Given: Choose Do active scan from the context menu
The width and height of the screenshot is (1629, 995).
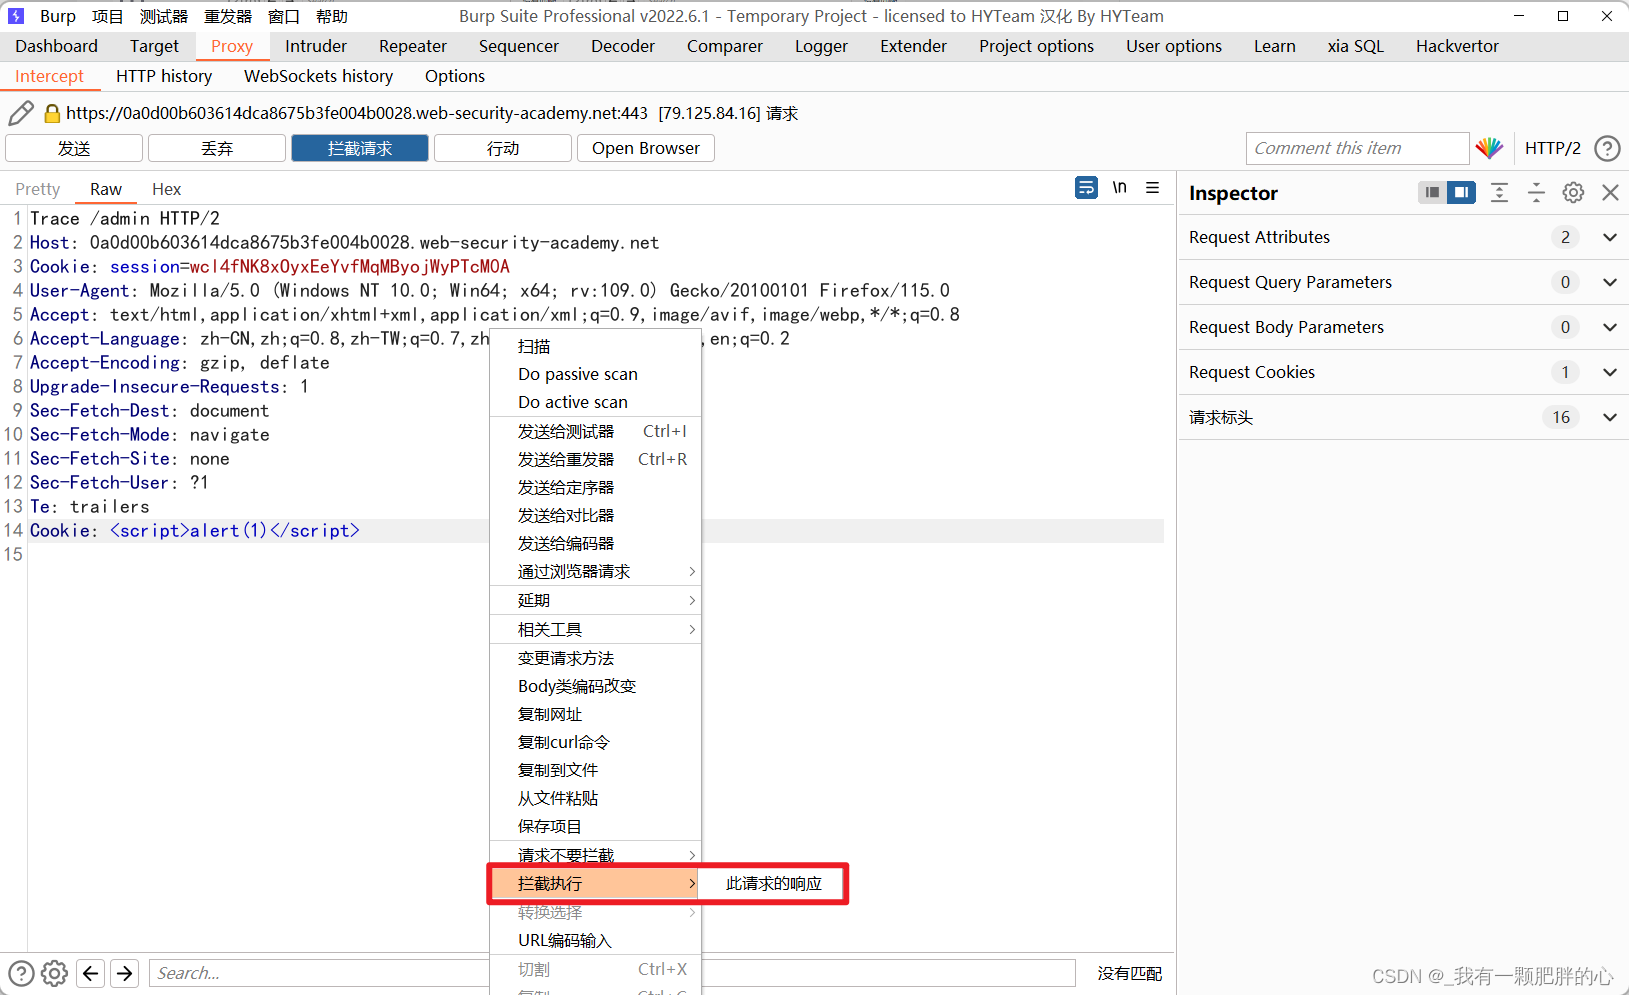Looking at the screenshot, I should pyautogui.click(x=596, y=402).
